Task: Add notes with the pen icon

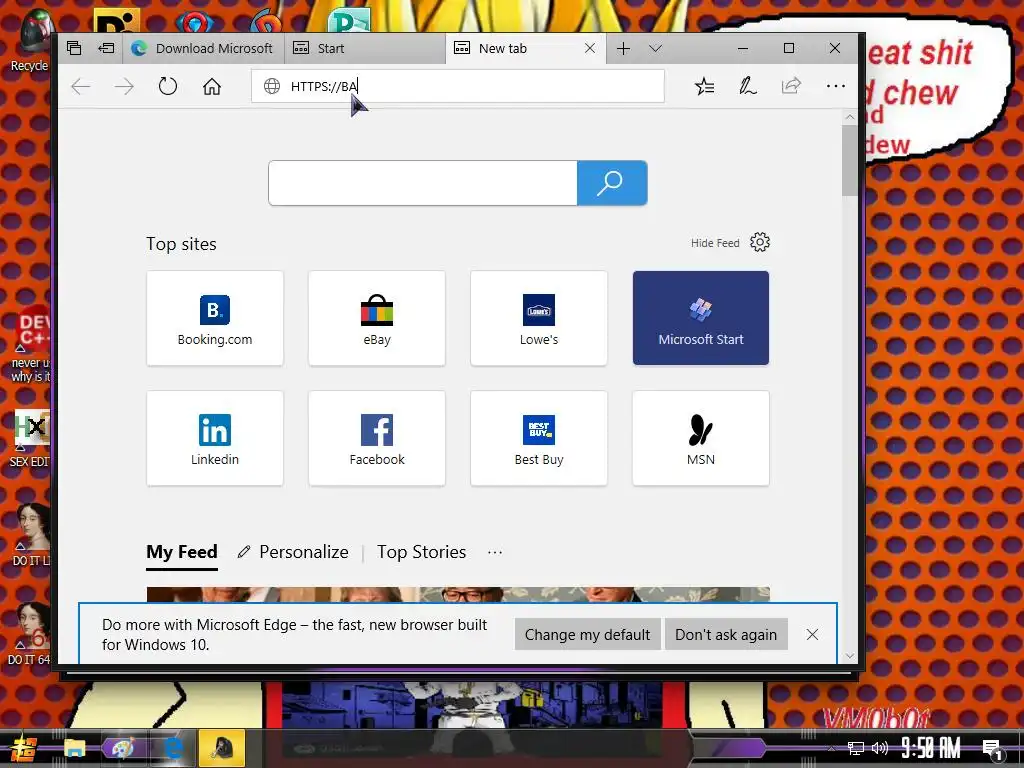Action: 747,86
